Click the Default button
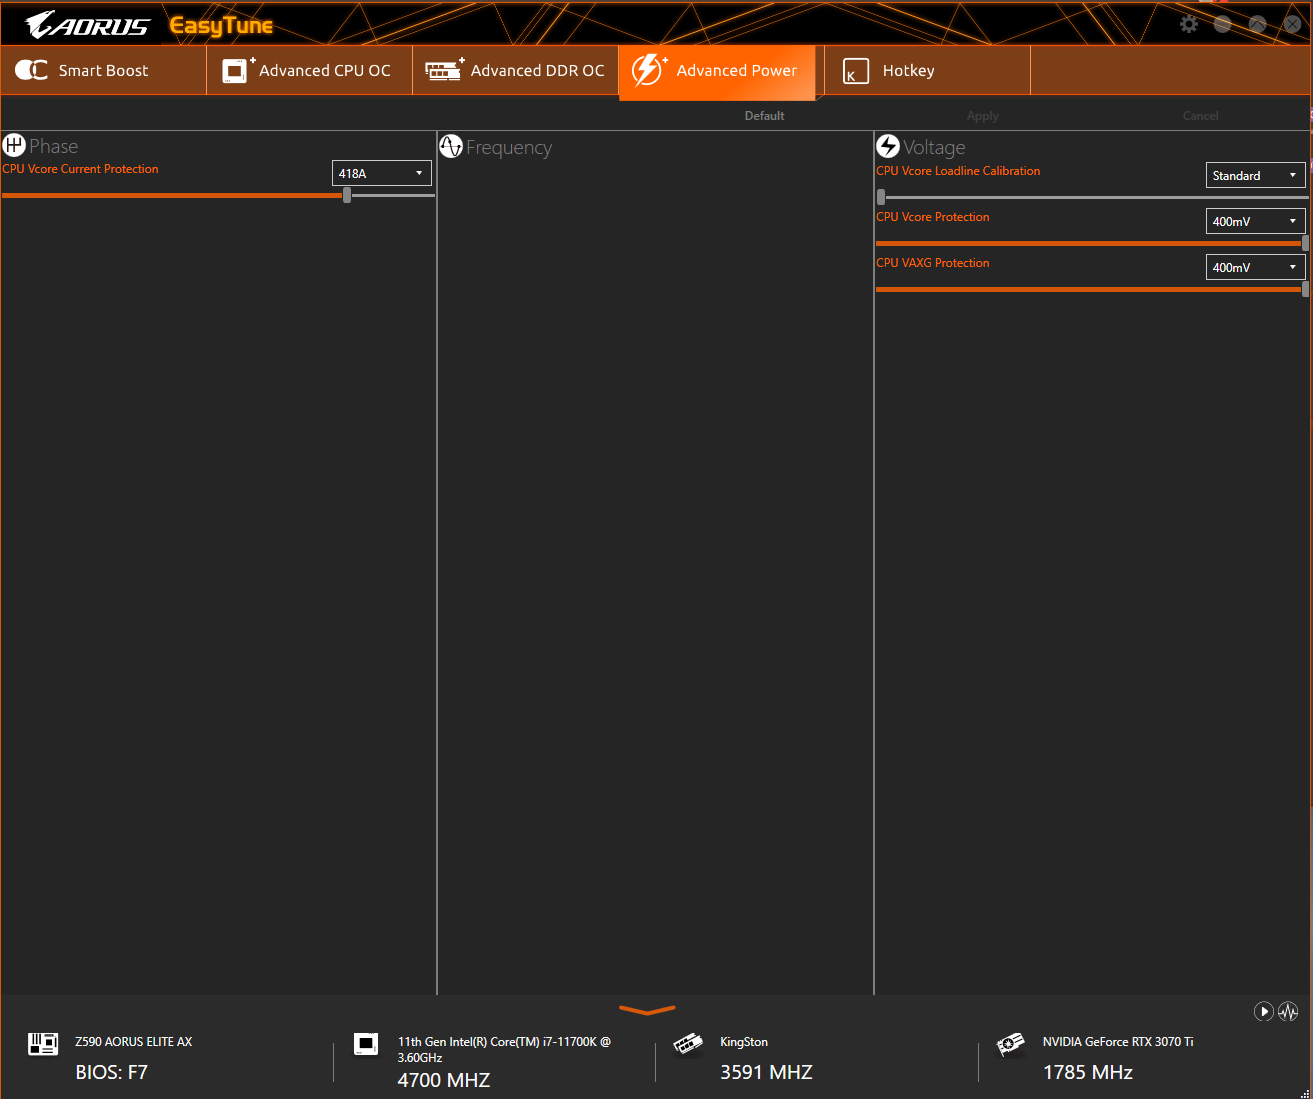 [764, 116]
